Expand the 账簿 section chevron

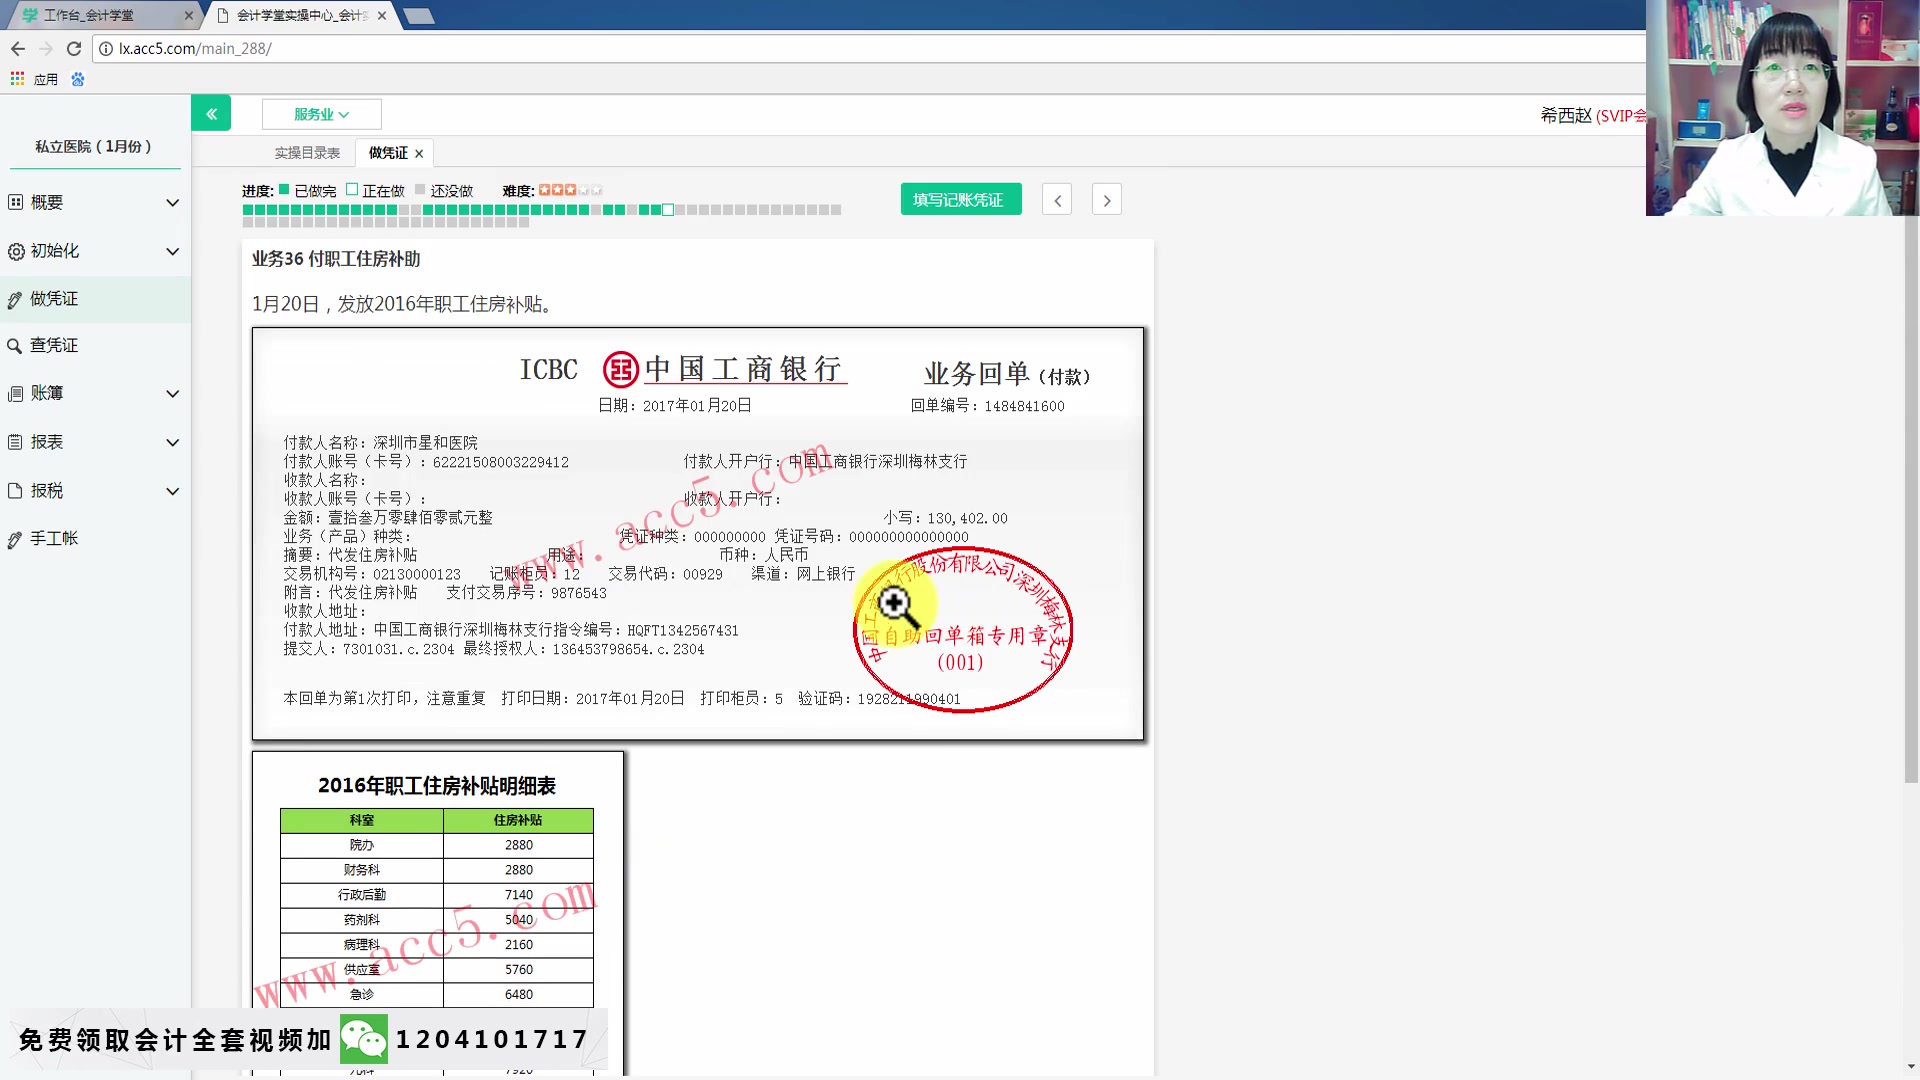(x=172, y=393)
